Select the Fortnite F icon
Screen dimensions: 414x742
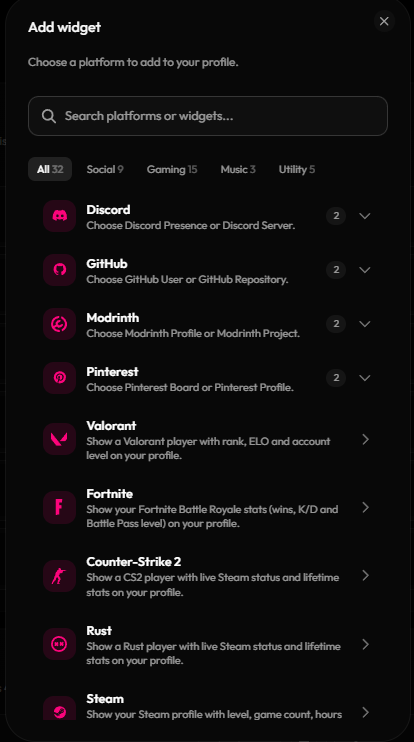(60, 507)
